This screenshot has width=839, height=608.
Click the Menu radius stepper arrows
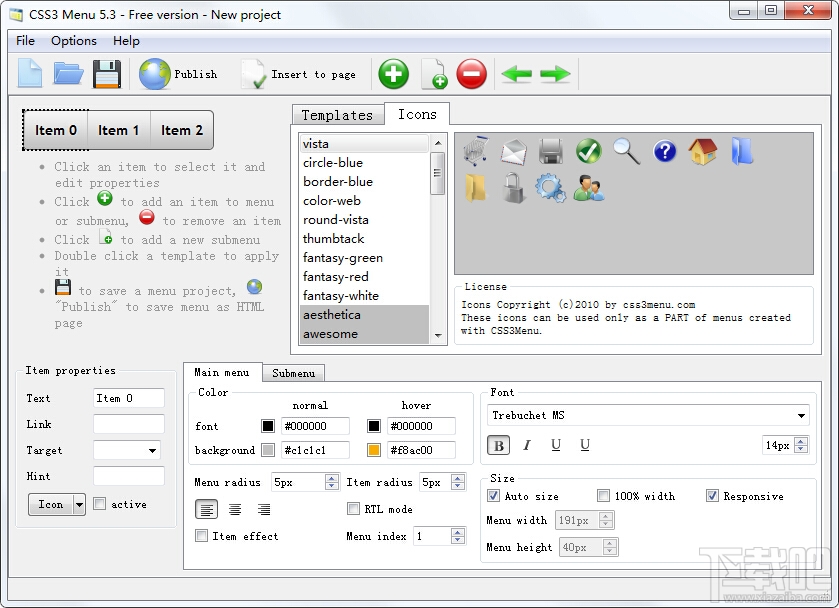click(x=332, y=482)
